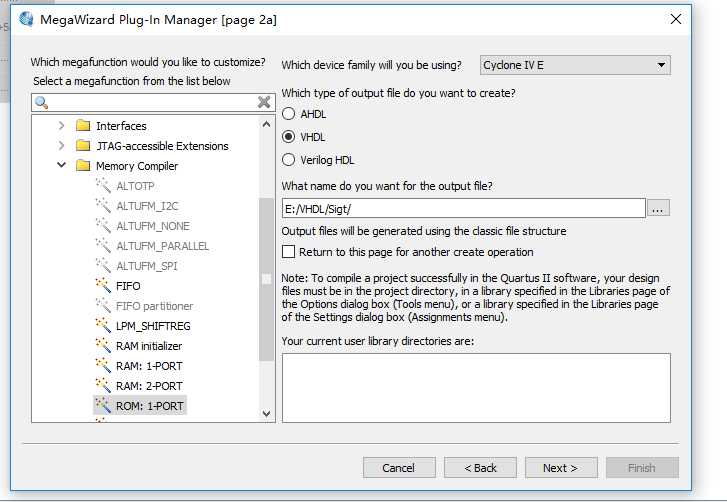Select RAM: 2-PORT in the list
The height and width of the screenshot is (502, 727).
149,386
